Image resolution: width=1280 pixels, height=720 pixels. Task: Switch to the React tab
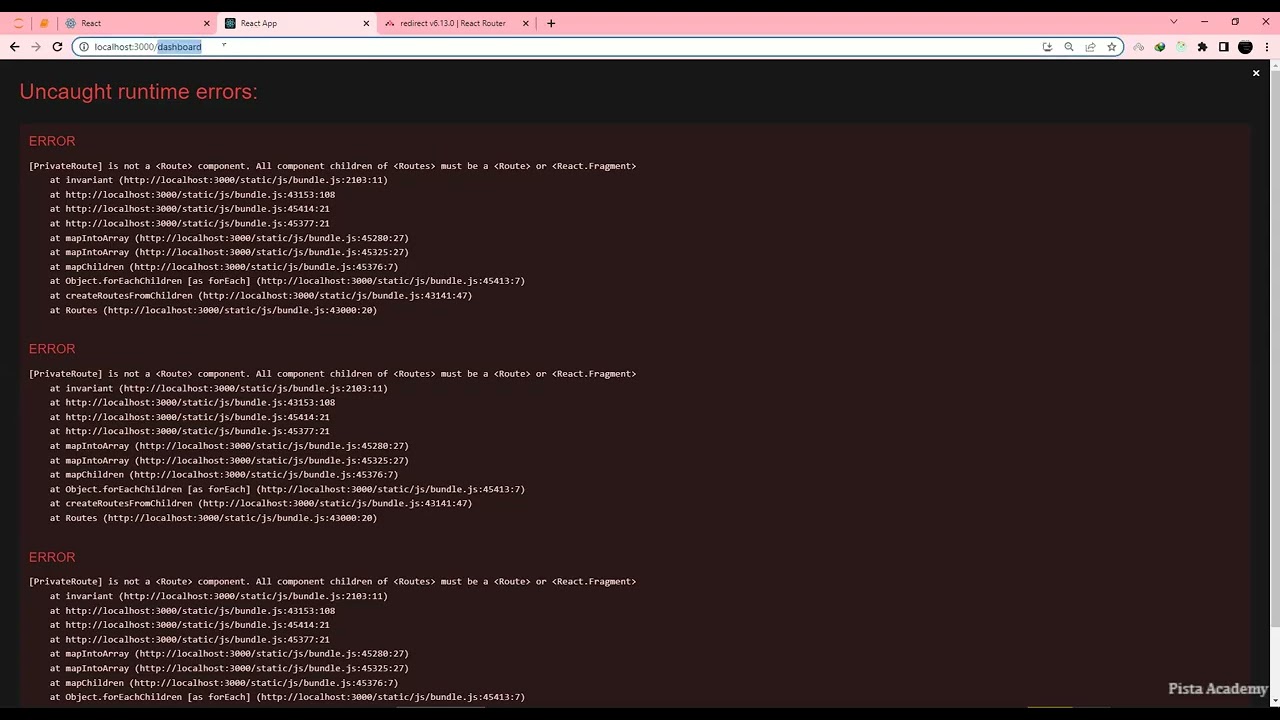tap(137, 23)
